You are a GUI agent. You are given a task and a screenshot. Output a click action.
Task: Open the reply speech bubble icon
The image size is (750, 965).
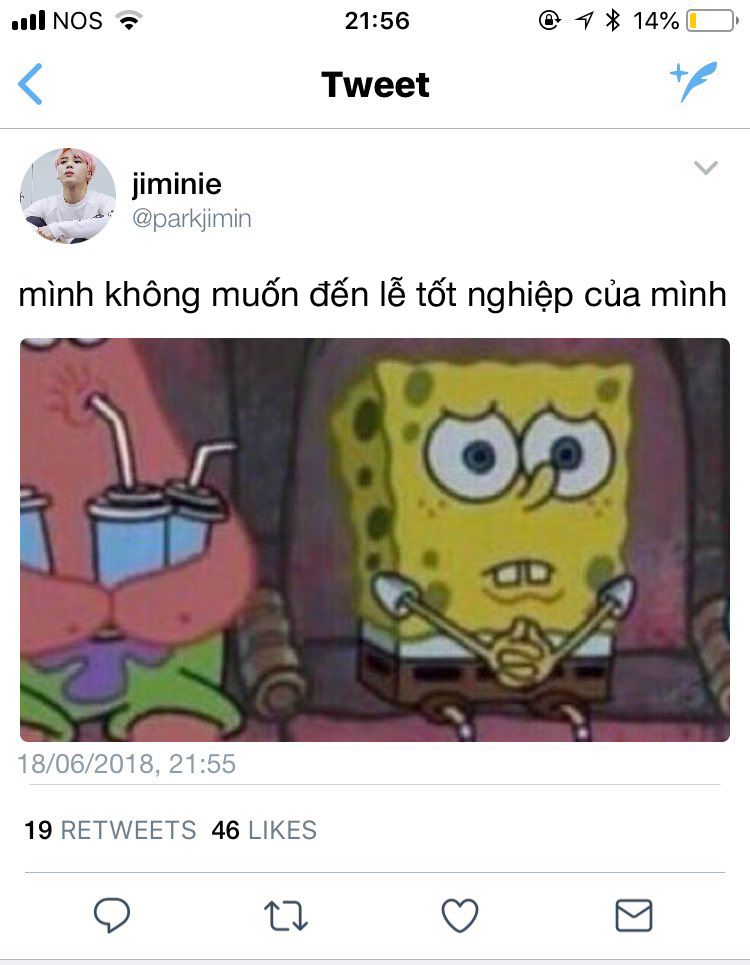[111, 915]
